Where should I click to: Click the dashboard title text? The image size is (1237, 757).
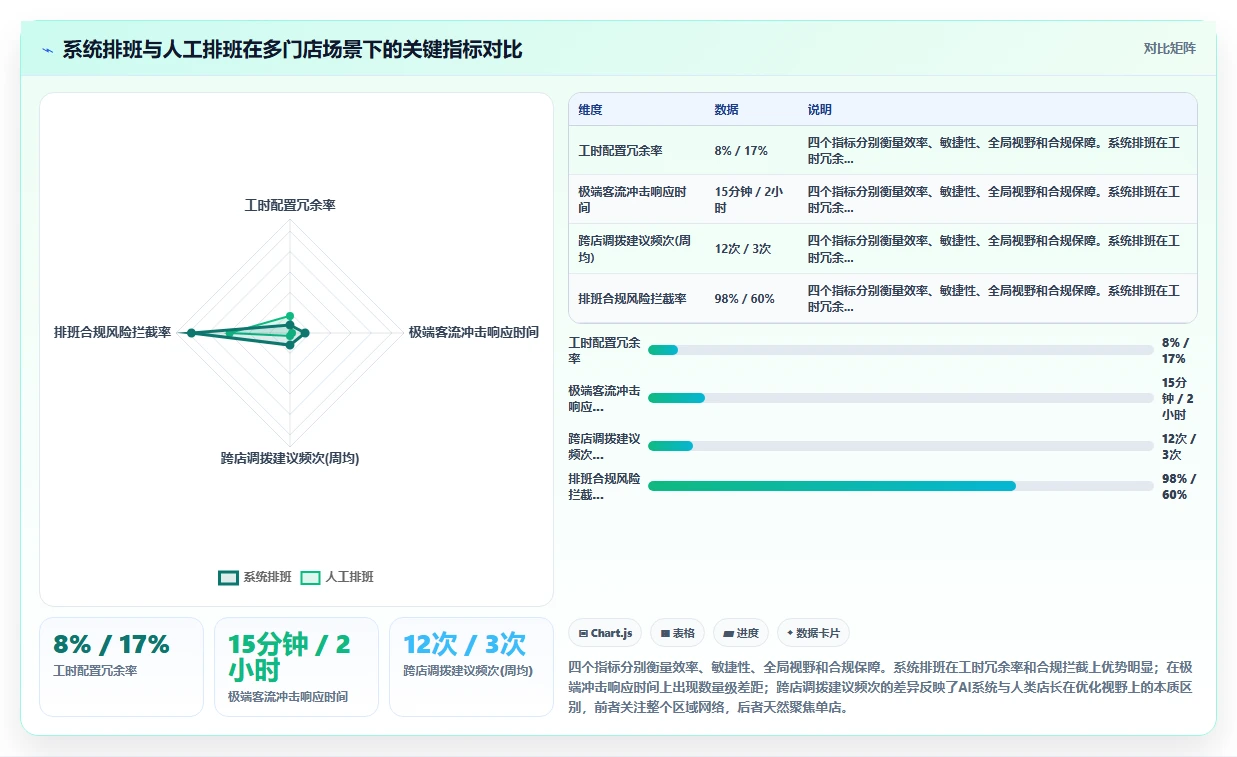pyautogui.click(x=292, y=50)
